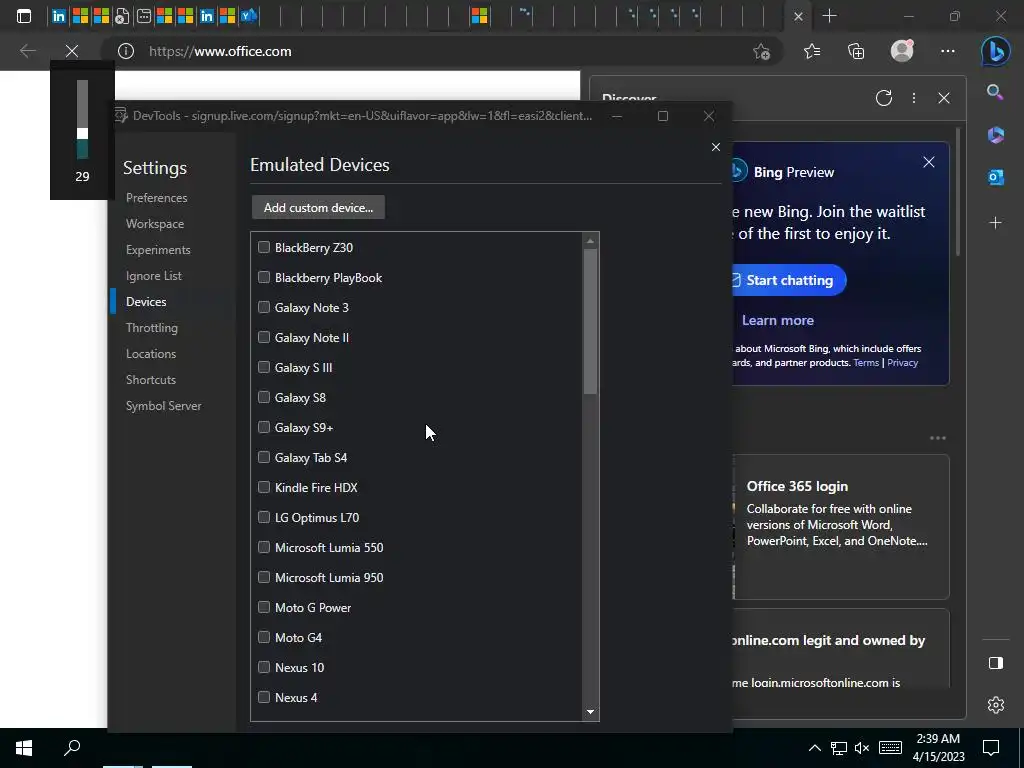Viewport: 1024px width, 768px height.
Task: Tick the Nexus 4 checkbox
Action: point(264,697)
